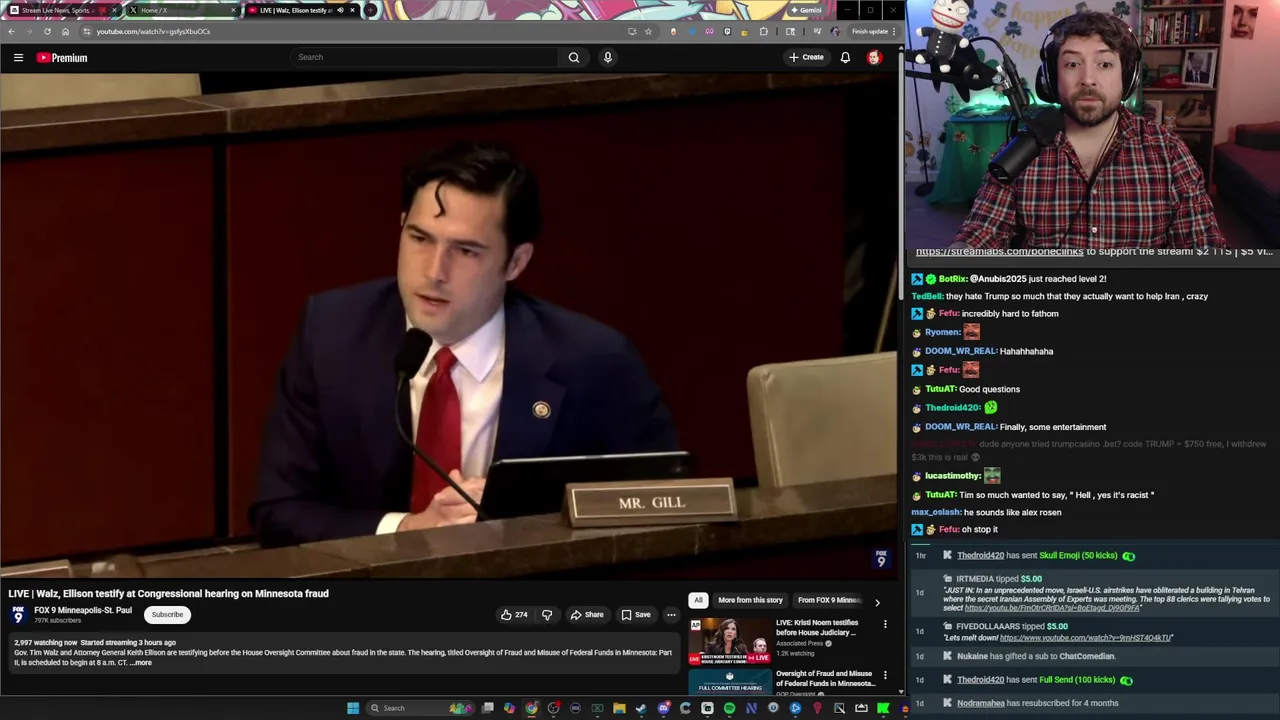Open FOX 9 Minneapolis-St. Paul channel name
Image resolution: width=1280 pixels, height=720 pixels.
[x=83, y=610]
